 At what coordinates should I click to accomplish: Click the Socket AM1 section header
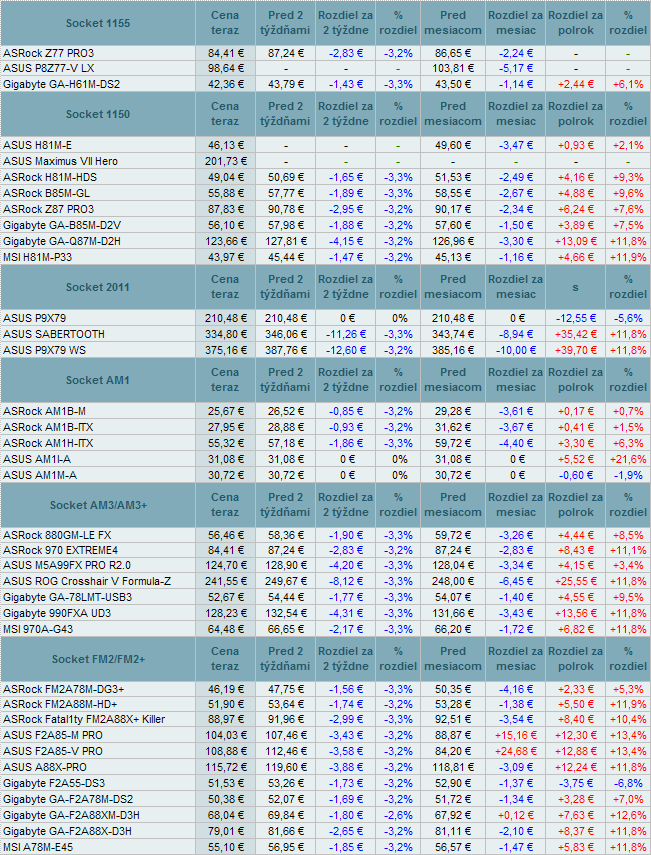pos(98,380)
